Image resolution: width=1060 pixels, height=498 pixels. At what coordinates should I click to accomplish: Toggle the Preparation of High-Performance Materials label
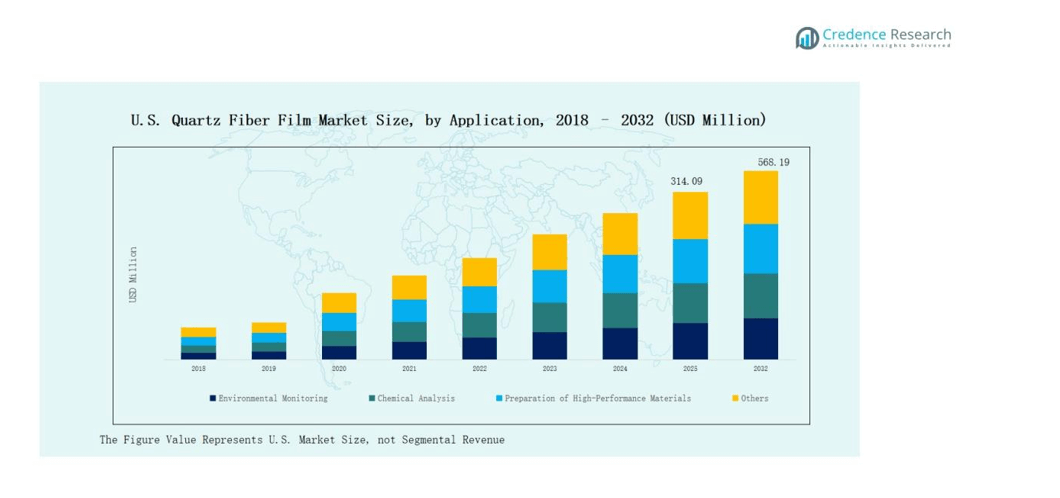597,398
